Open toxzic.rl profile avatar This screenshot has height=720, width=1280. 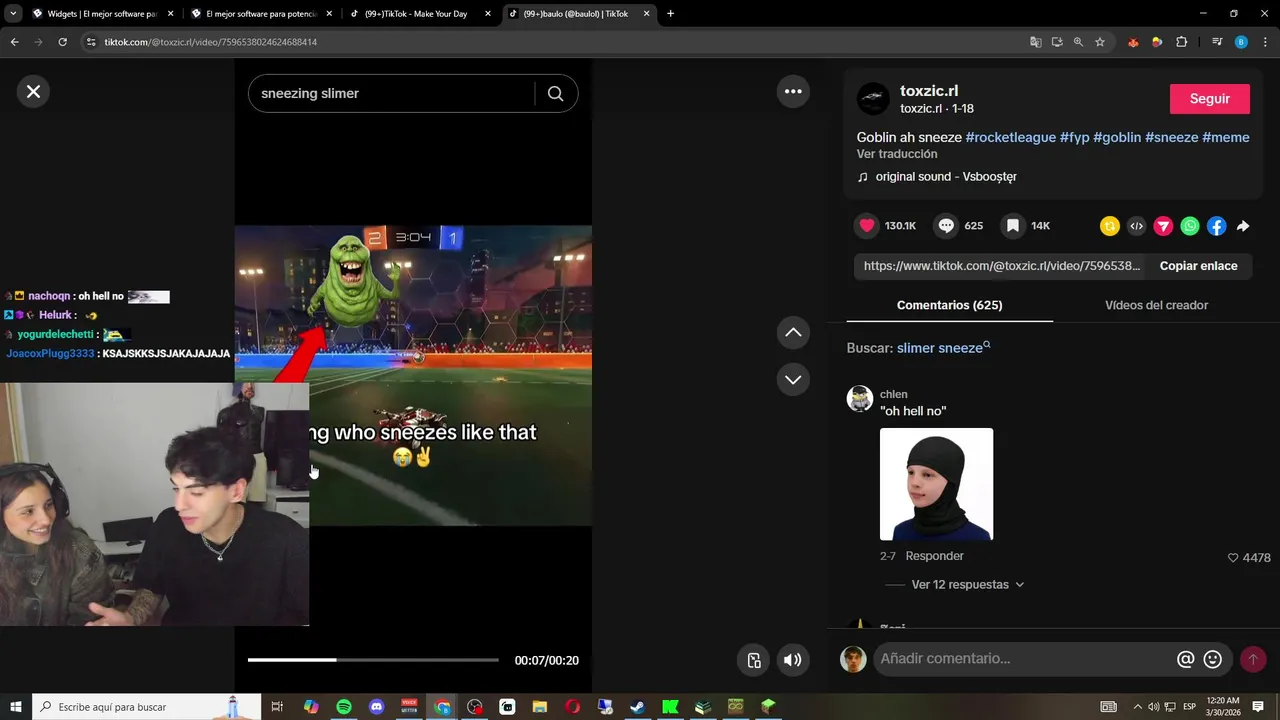pyautogui.click(x=873, y=99)
